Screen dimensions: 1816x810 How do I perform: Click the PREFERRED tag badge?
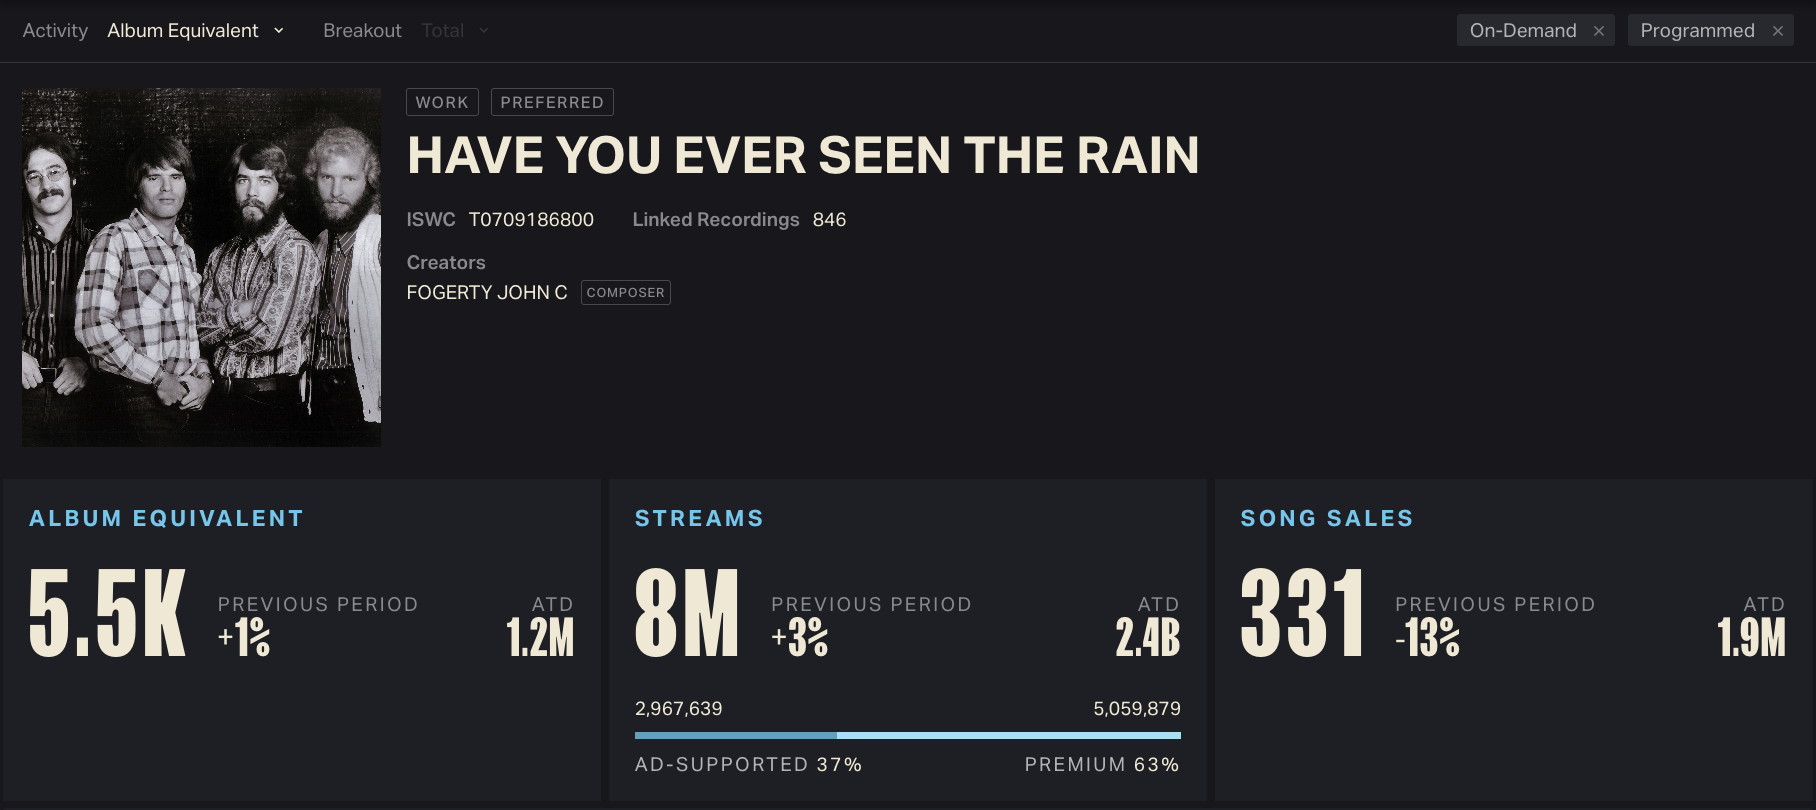pyautogui.click(x=552, y=102)
